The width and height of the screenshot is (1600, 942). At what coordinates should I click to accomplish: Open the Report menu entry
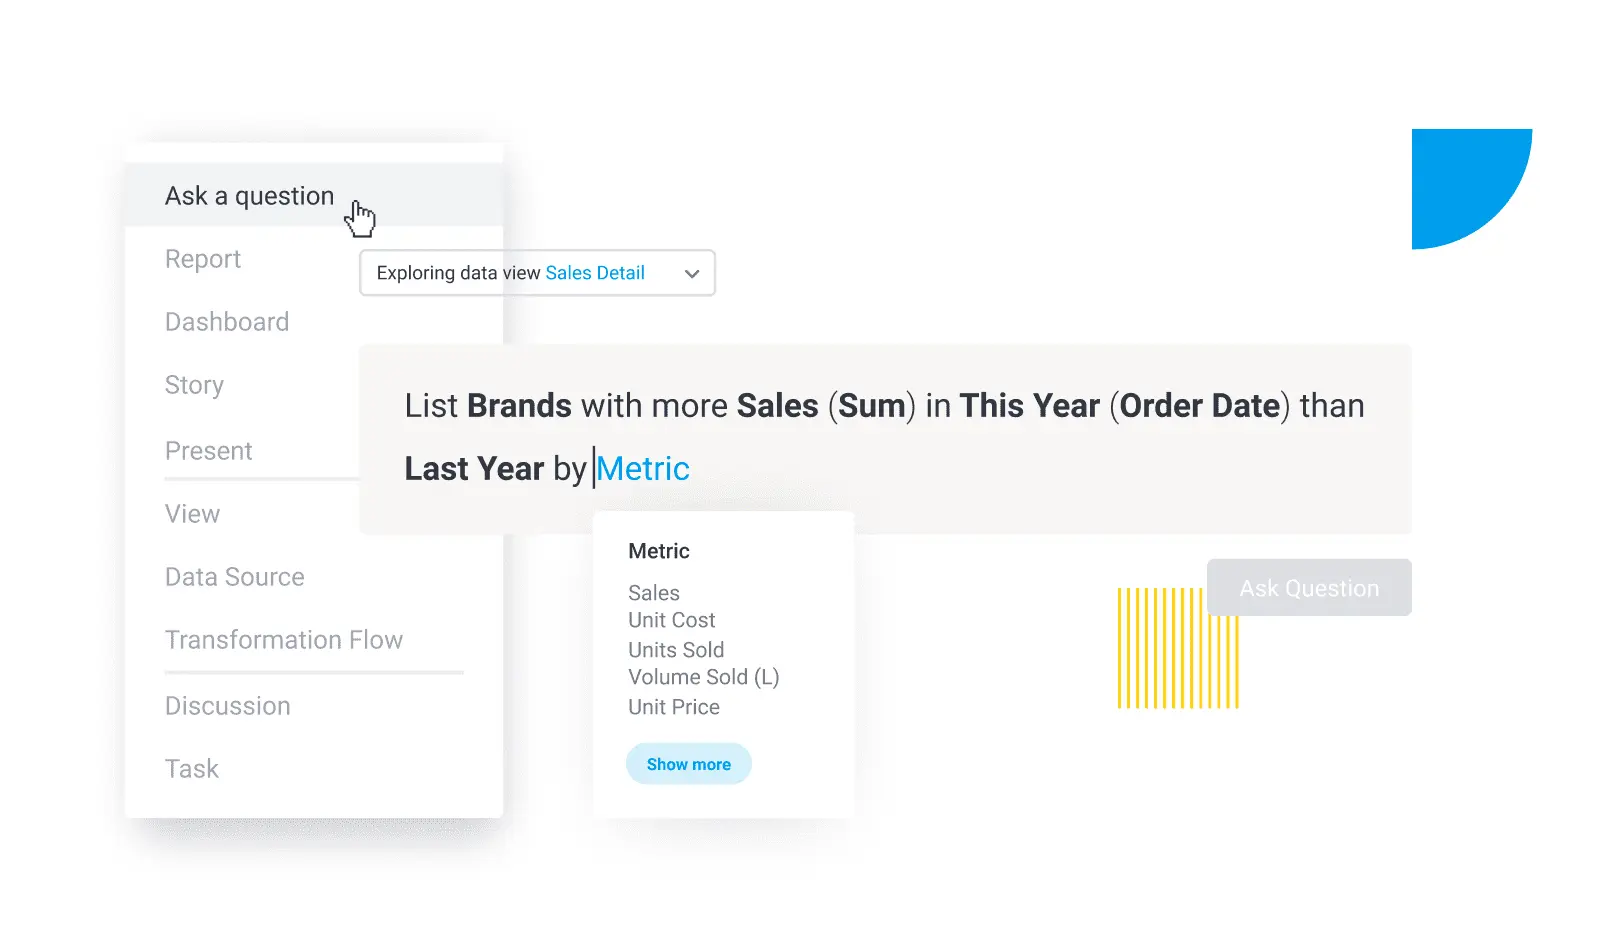click(x=203, y=259)
